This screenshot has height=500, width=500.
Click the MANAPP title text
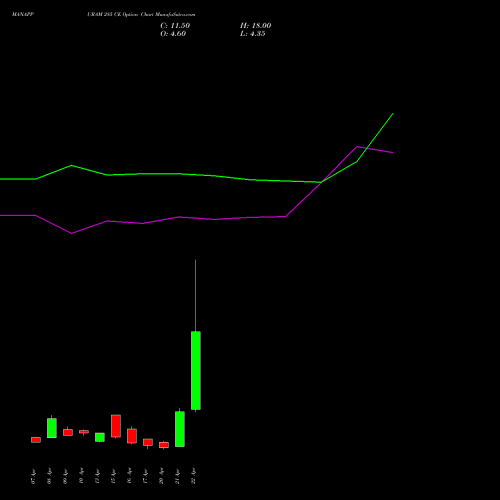[x=23, y=15]
